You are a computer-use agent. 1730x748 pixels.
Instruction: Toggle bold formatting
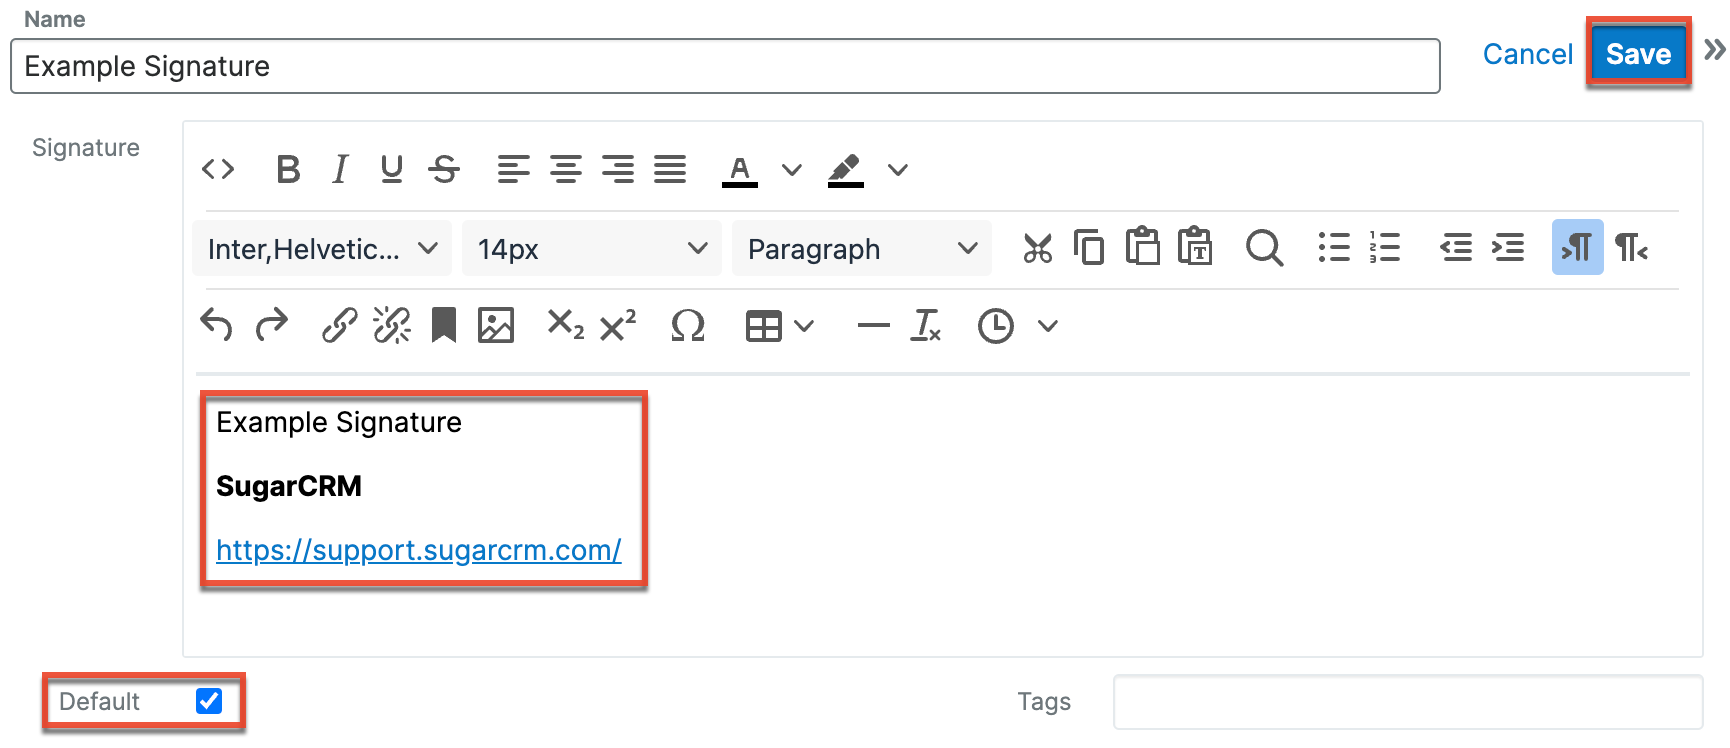click(x=288, y=169)
